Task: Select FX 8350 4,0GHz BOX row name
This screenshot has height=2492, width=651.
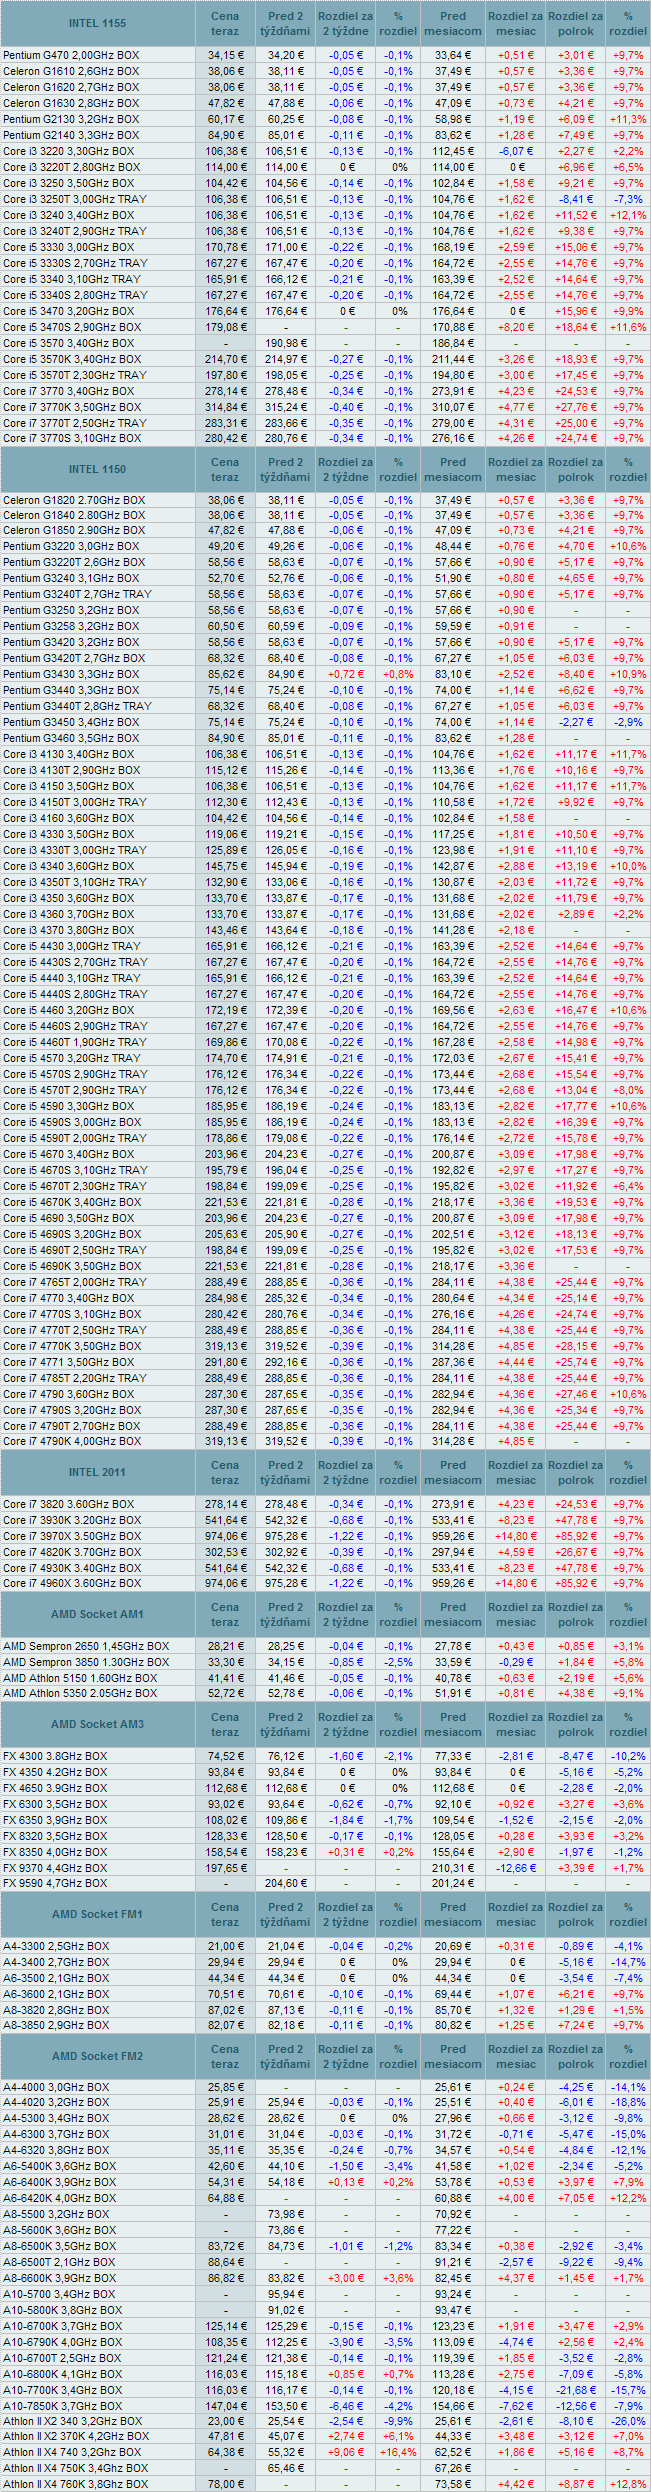Action: click(55, 1852)
